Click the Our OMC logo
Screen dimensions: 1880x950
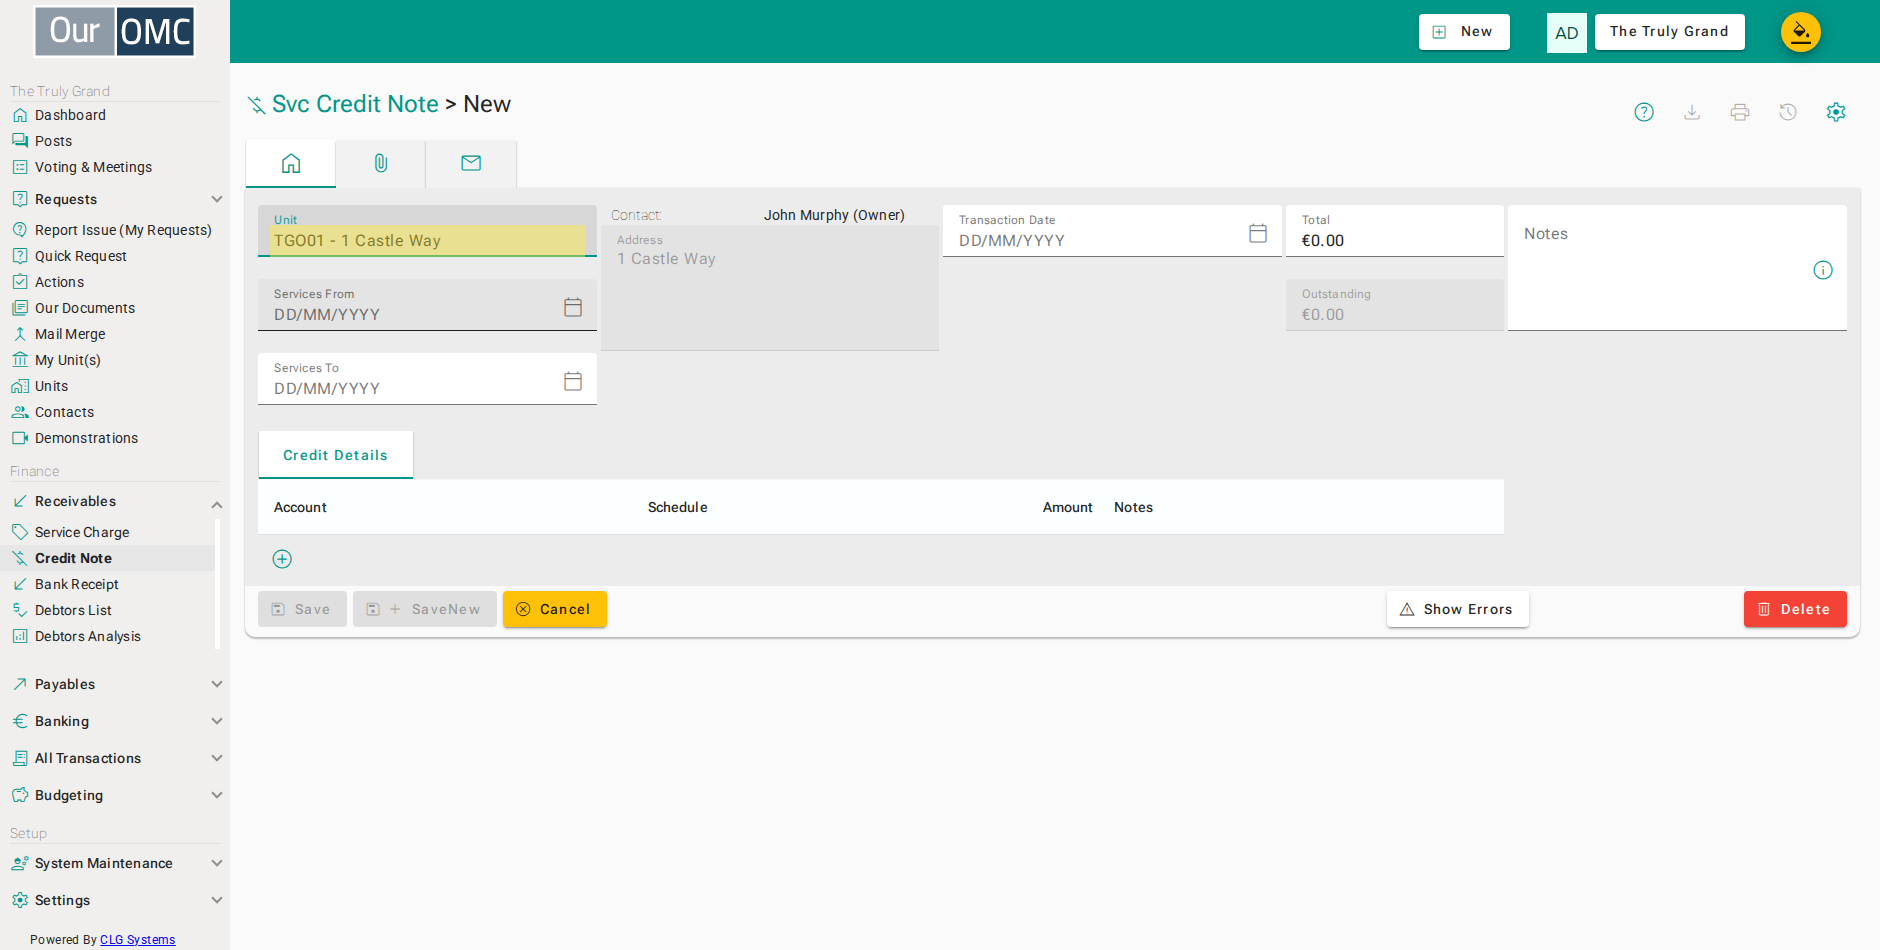click(114, 31)
